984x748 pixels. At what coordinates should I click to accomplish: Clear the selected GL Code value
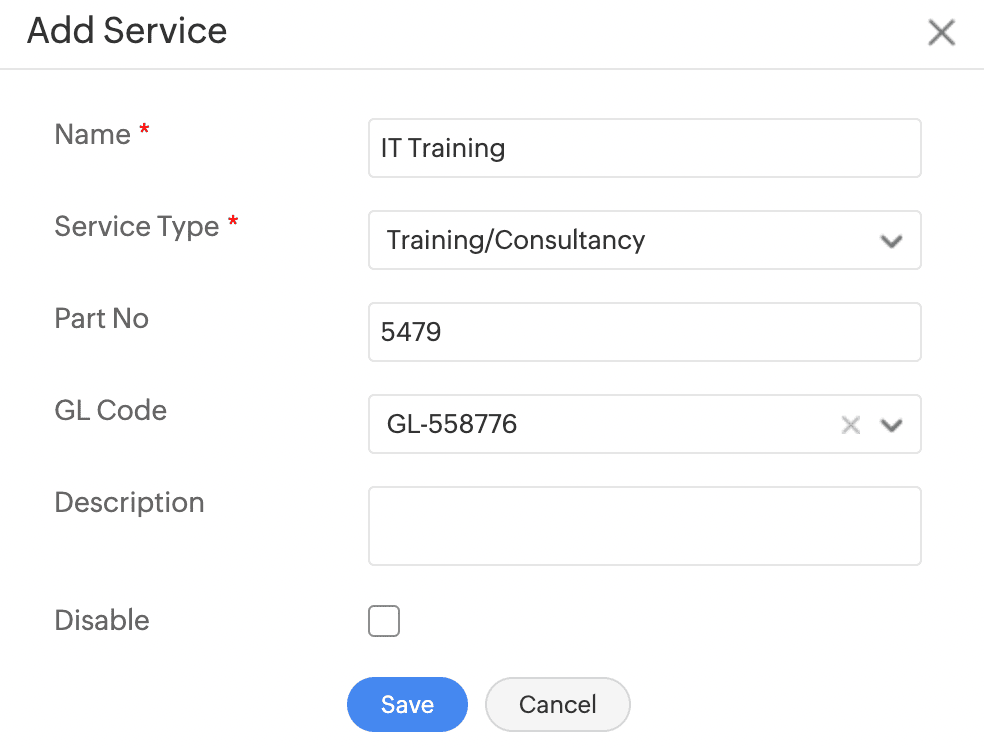click(851, 425)
